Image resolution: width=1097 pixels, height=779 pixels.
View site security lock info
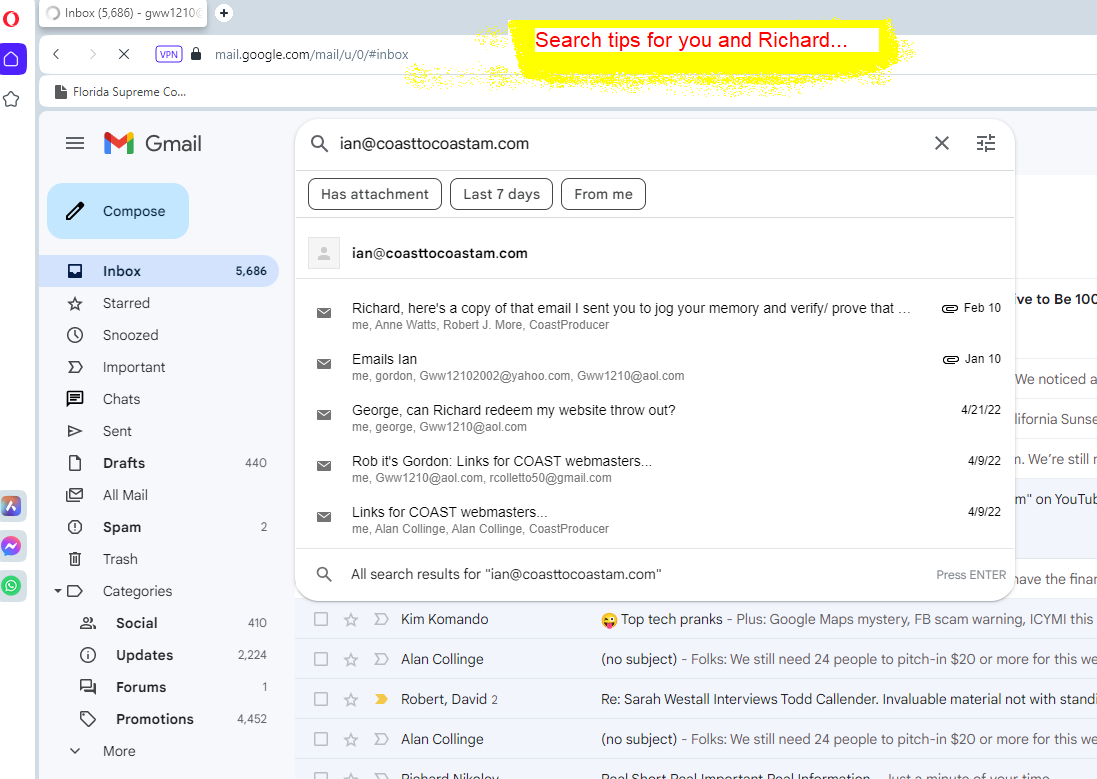[x=197, y=54]
